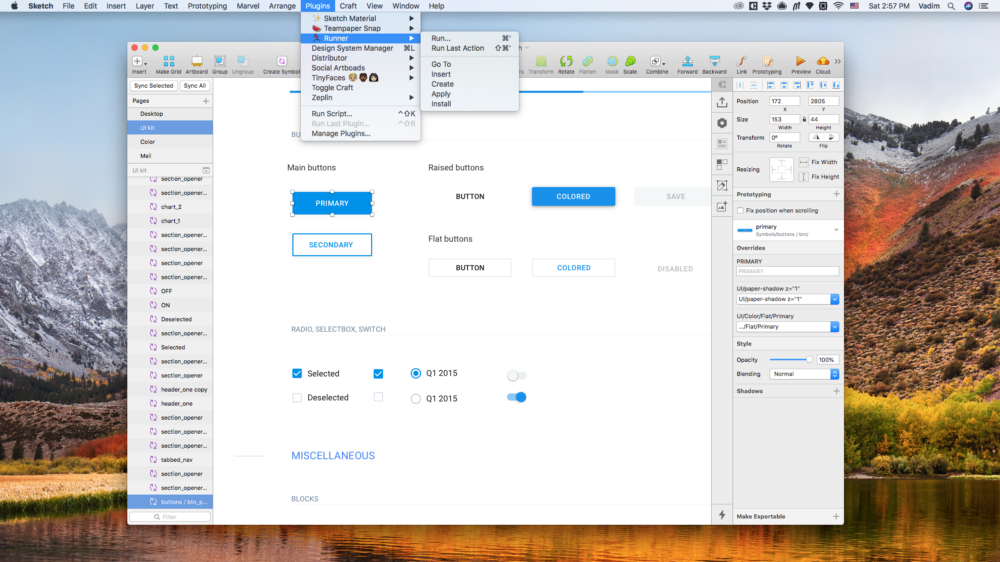Adjust the Opacity slider
Viewport: 1000px width, 562px height.
(790, 360)
